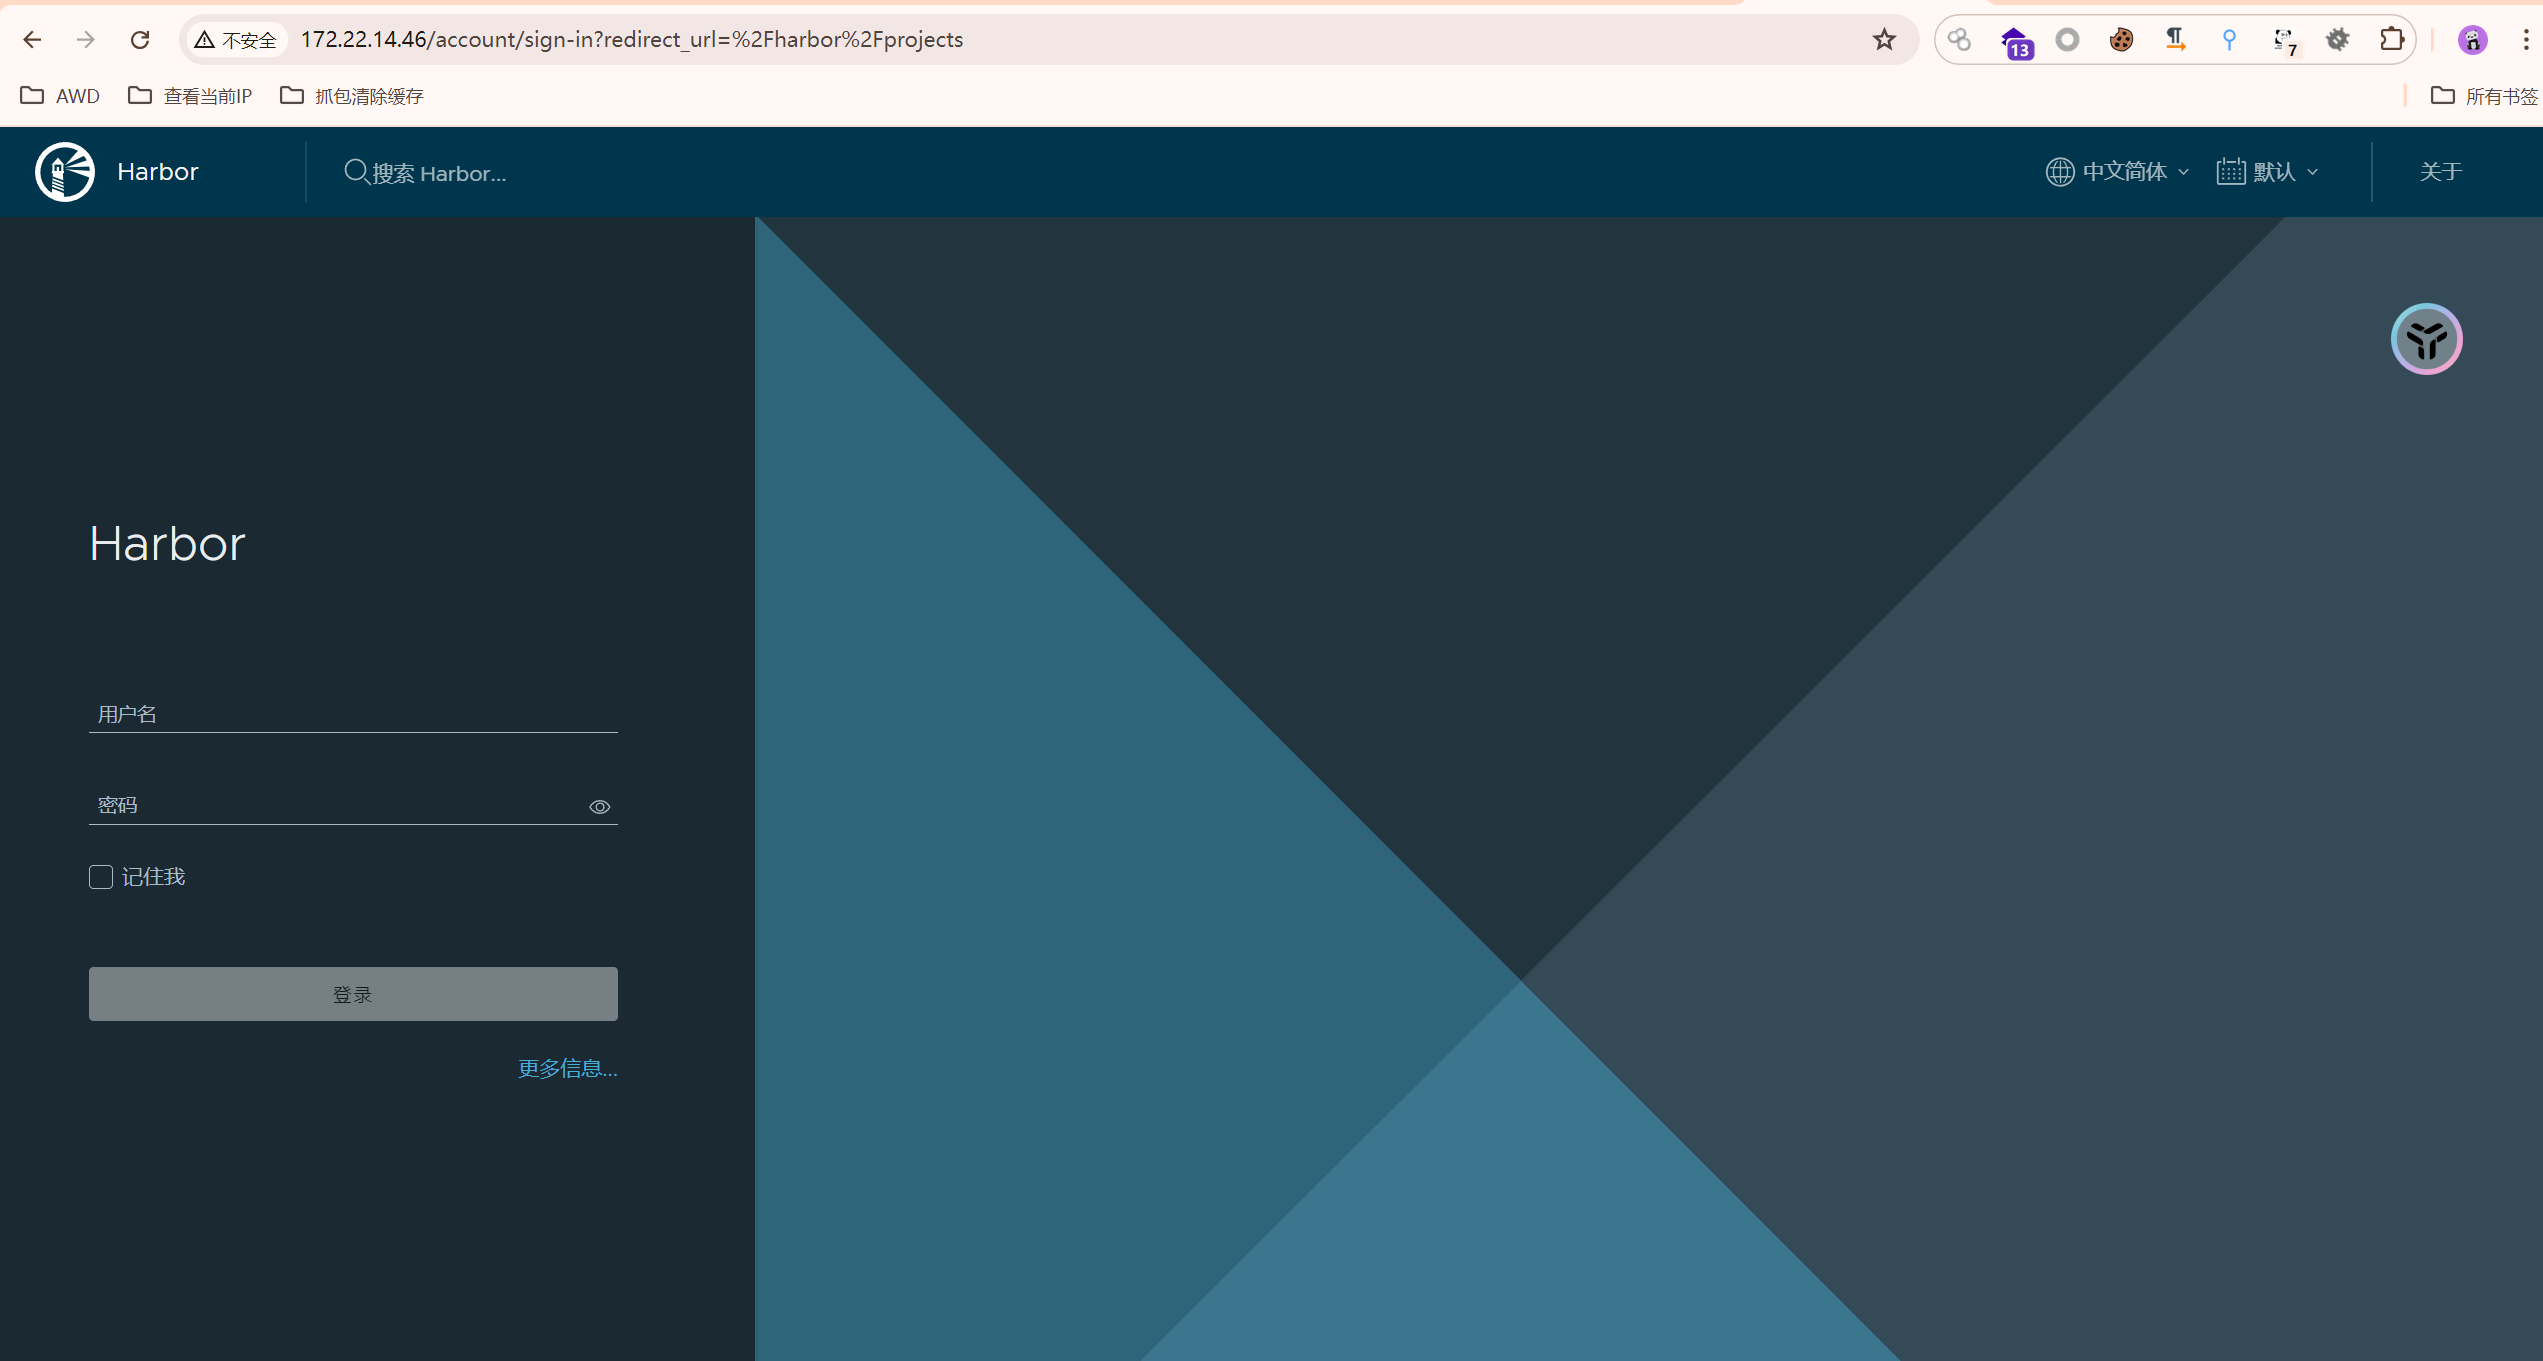Screen dimensions: 2543x1361
Task: Click the cookie extension icon
Action: click(x=2121, y=40)
